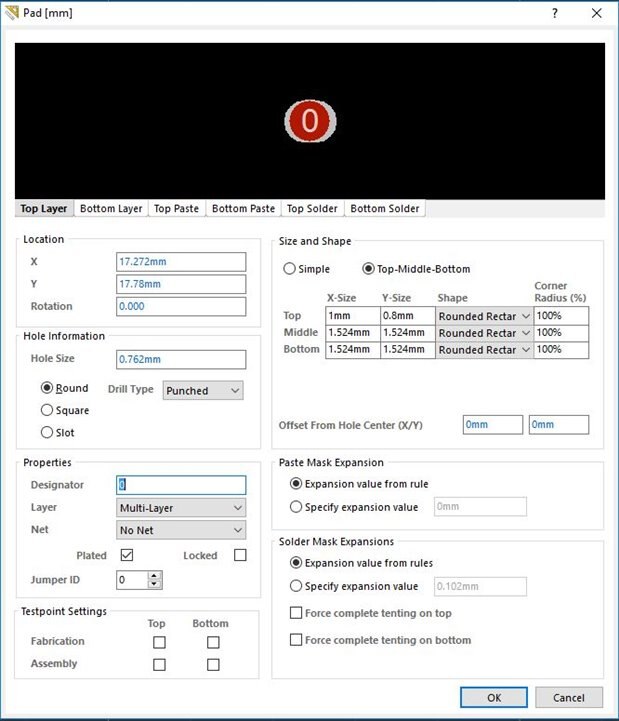This screenshot has height=721, width=619.
Task: Click the help question mark icon
Action: 555,13
